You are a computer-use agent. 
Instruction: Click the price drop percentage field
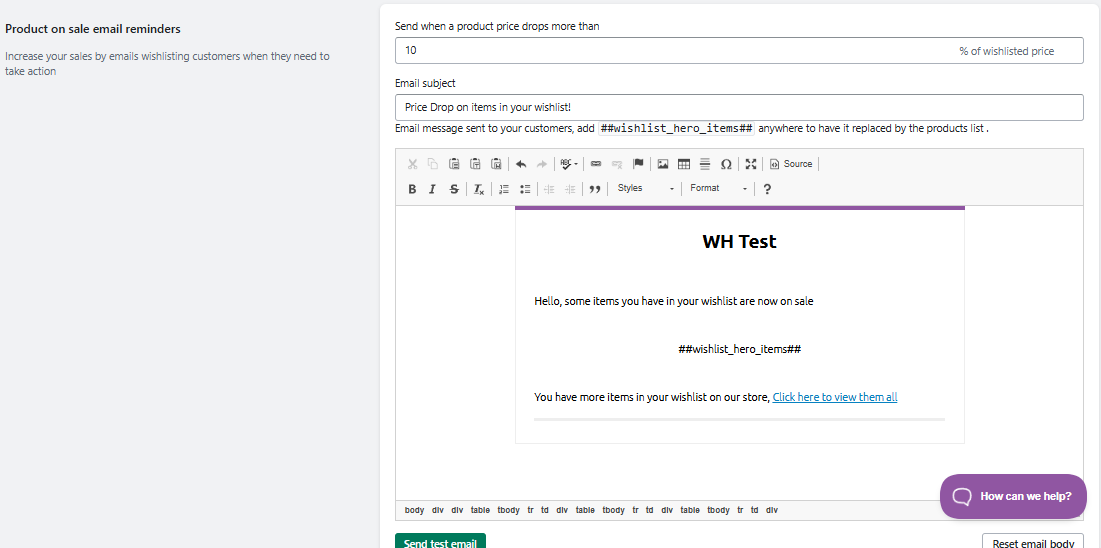(x=739, y=51)
